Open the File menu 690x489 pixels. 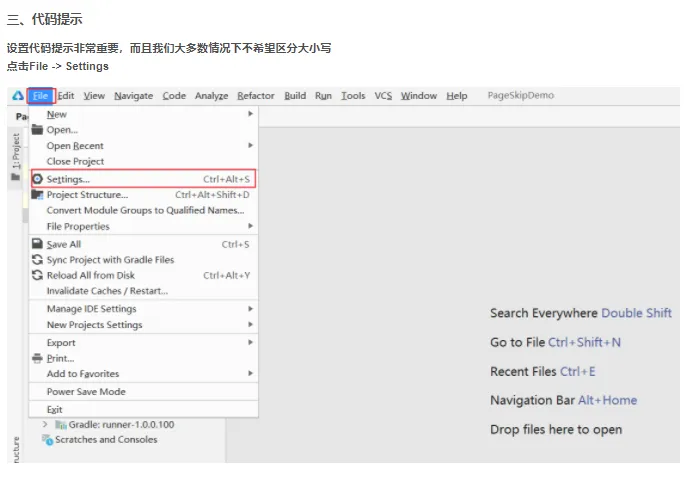40,96
